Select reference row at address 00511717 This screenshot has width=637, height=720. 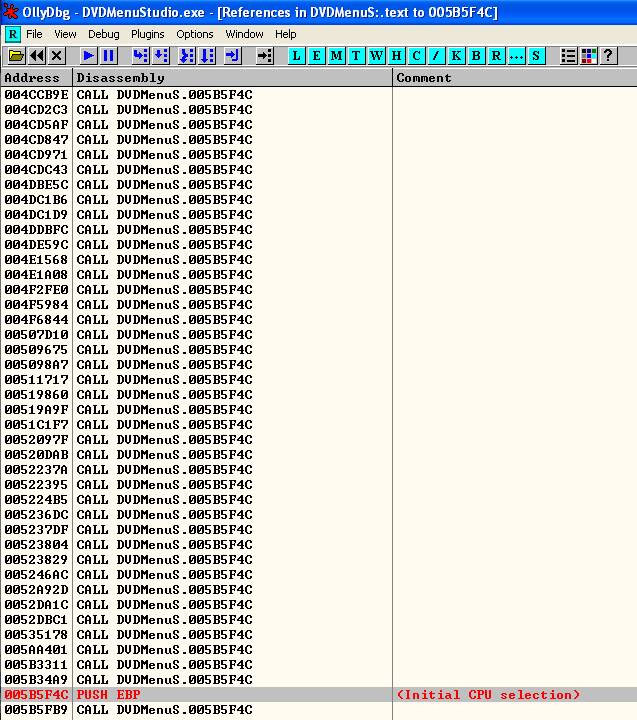coord(319,380)
